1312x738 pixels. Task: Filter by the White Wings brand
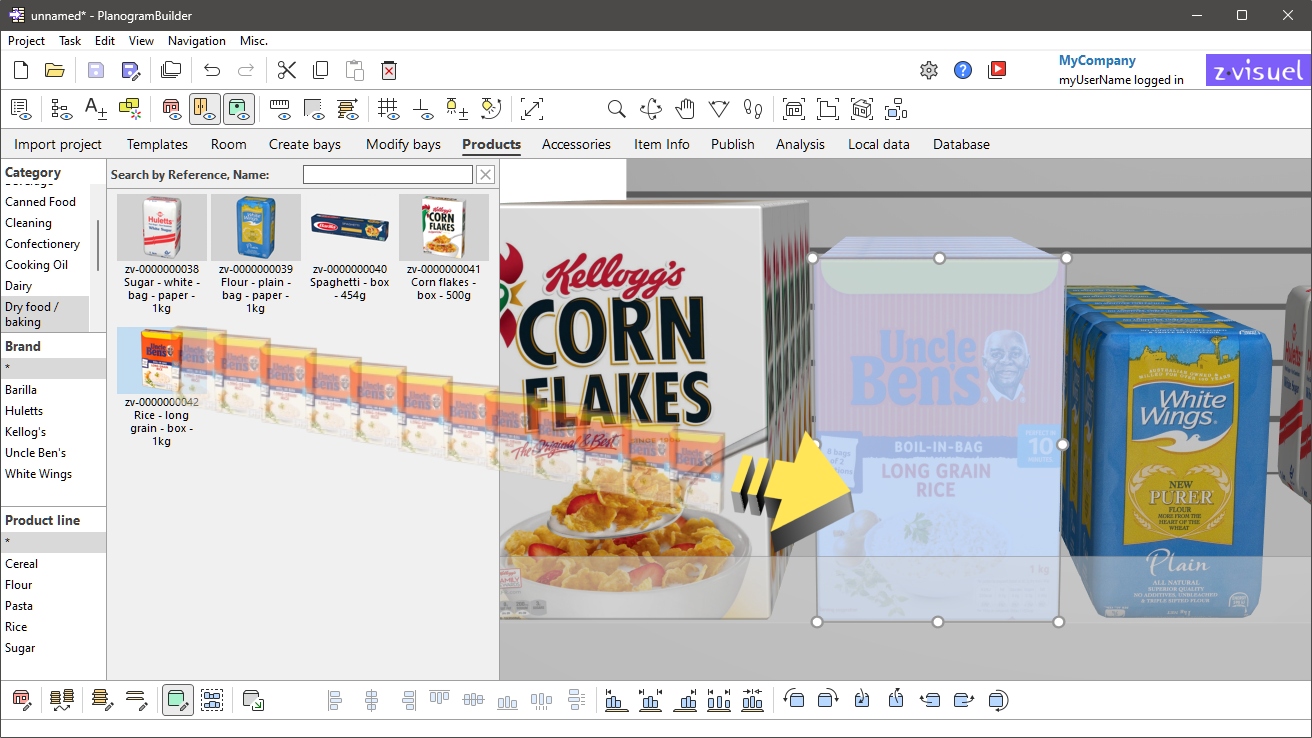[39, 473]
